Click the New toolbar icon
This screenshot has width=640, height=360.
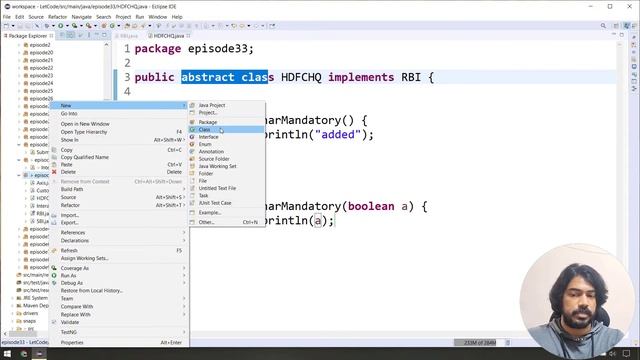pyautogui.click(x=6, y=26)
